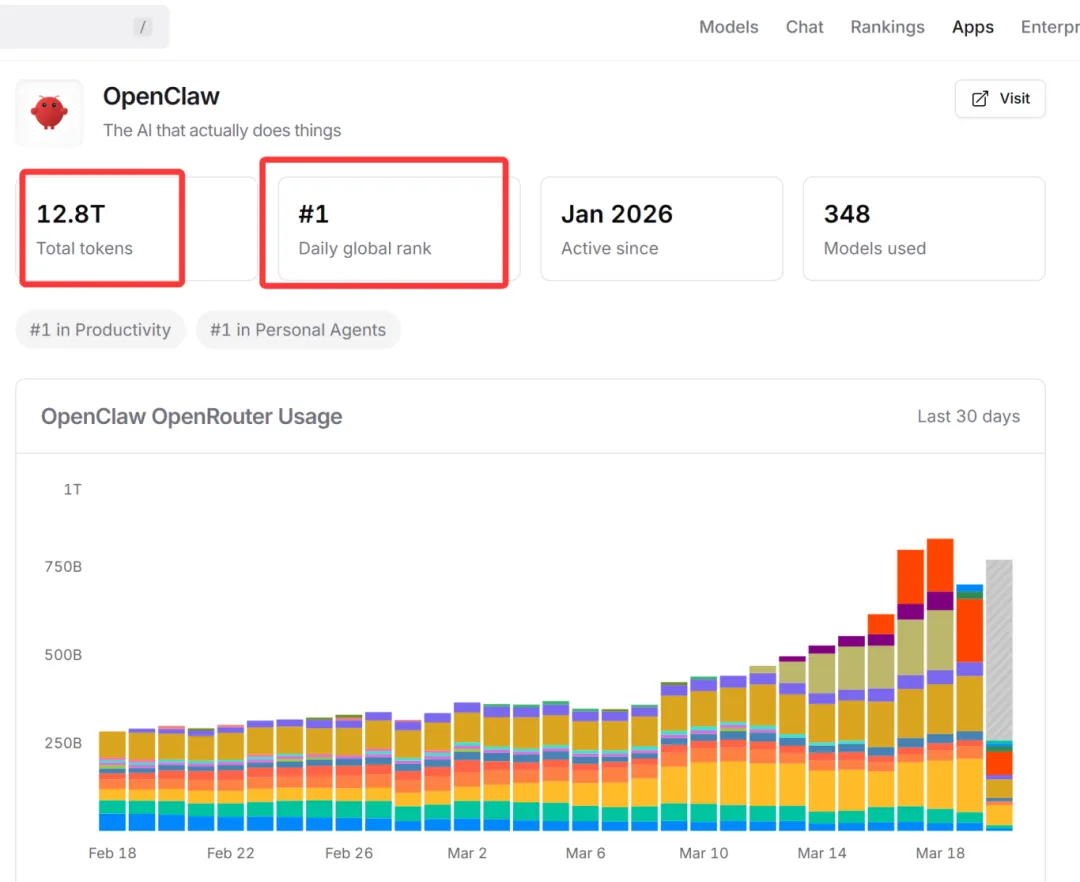
Task: Click the 'Feb 22' x-axis label
Action: [x=231, y=853]
